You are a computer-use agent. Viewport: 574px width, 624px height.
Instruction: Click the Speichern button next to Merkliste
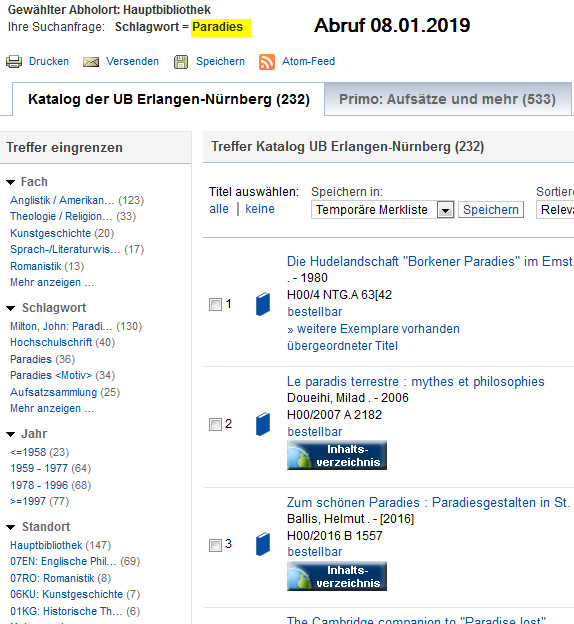point(491,210)
